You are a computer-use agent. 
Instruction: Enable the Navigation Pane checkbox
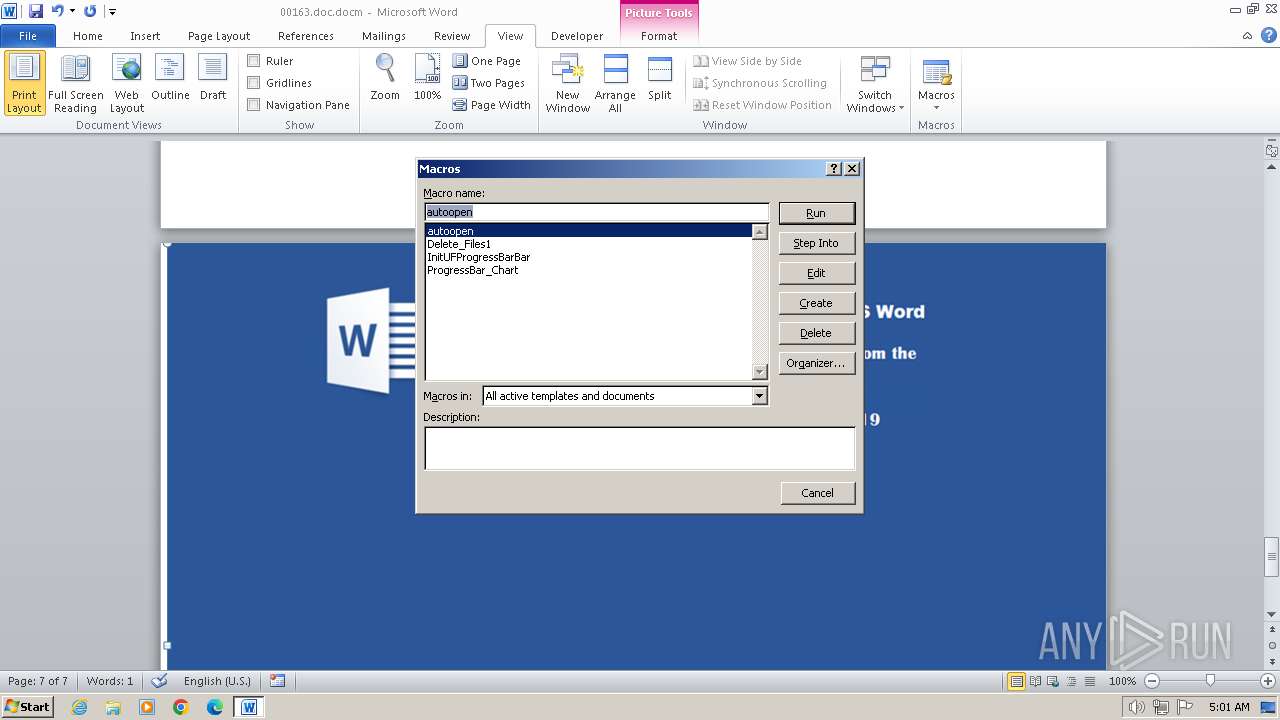[254, 105]
